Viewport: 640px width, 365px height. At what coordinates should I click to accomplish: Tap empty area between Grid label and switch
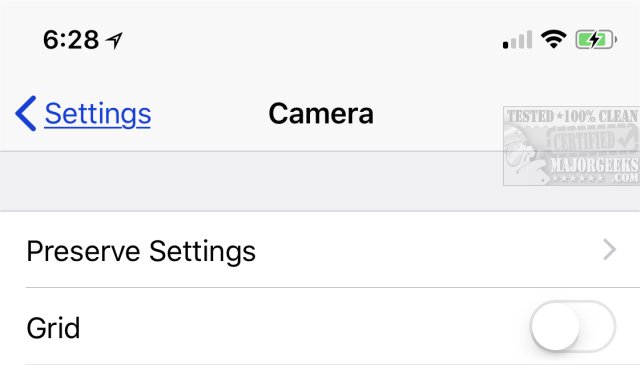tap(304, 327)
